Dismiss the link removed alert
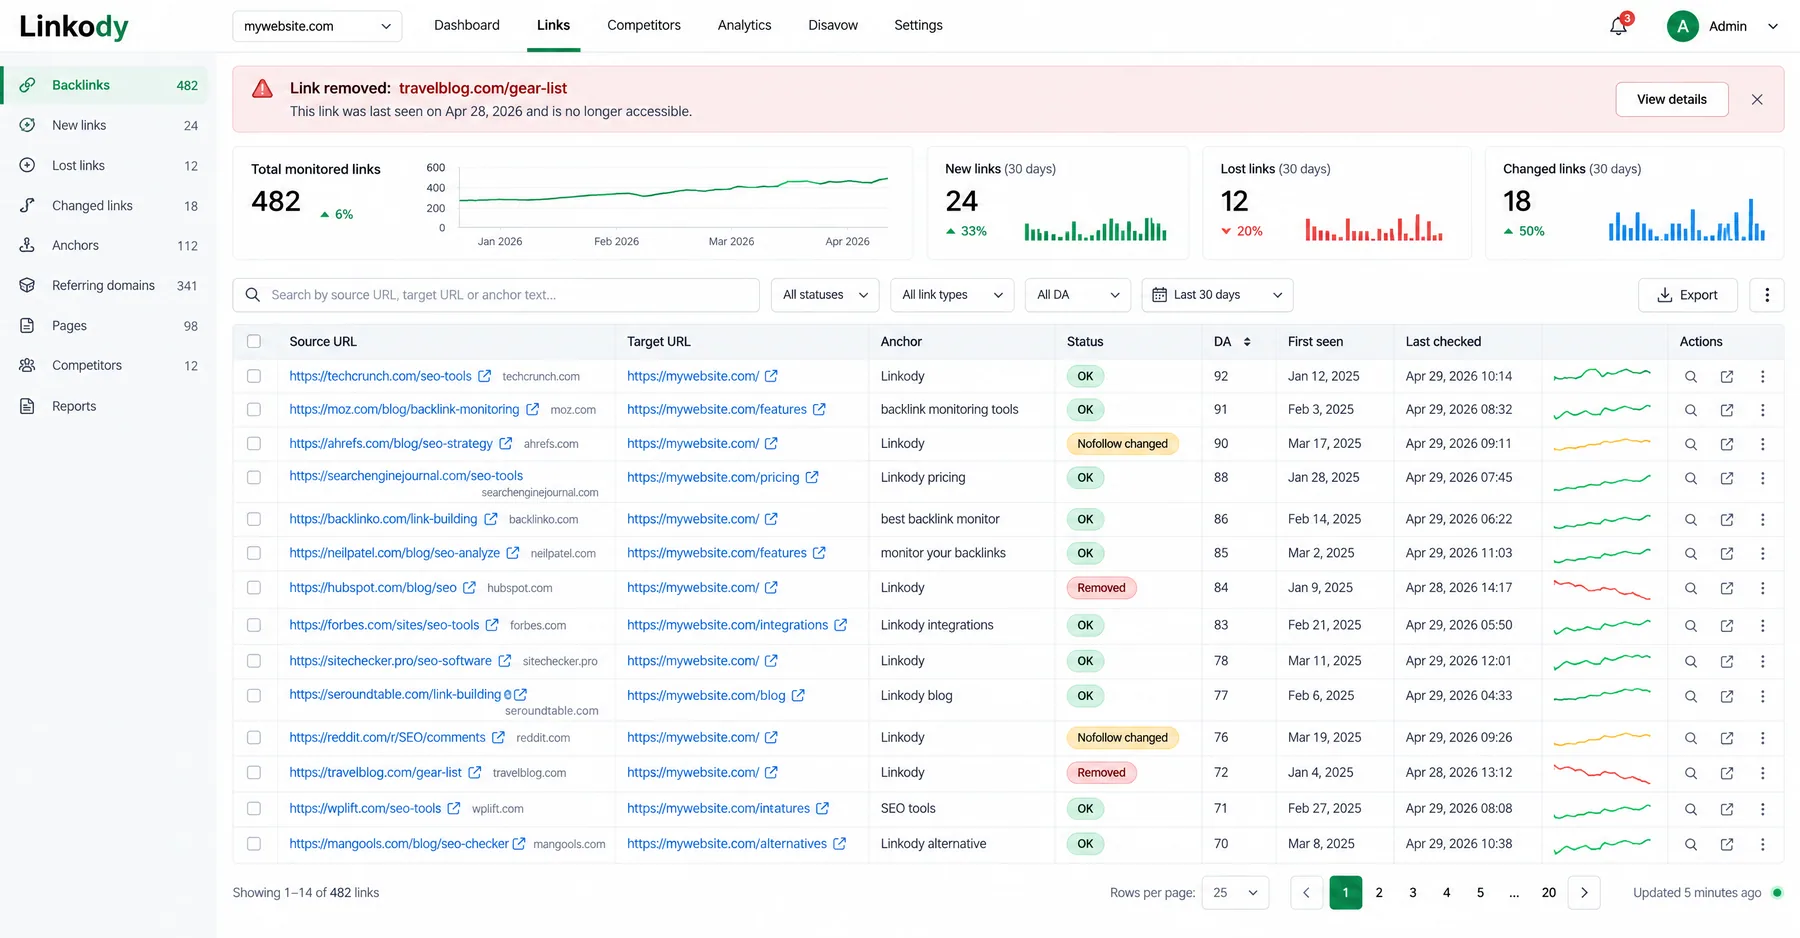The image size is (1800, 938). [x=1757, y=99]
